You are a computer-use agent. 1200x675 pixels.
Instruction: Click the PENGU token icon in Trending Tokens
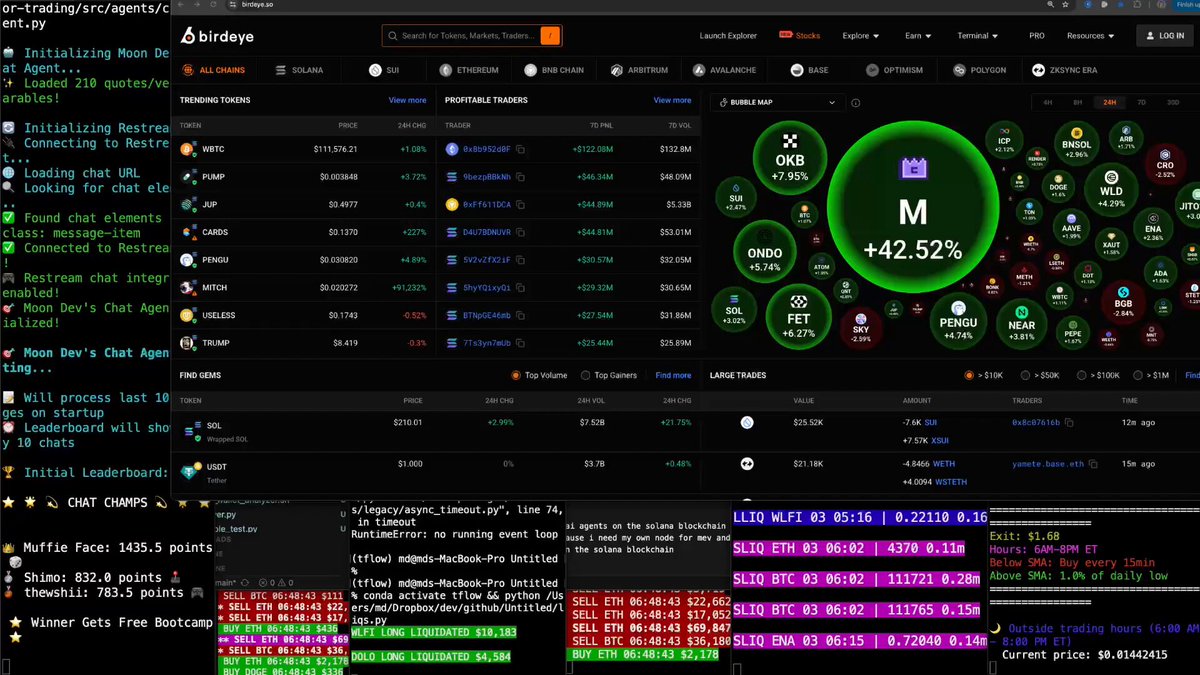click(x=186, y=260)
